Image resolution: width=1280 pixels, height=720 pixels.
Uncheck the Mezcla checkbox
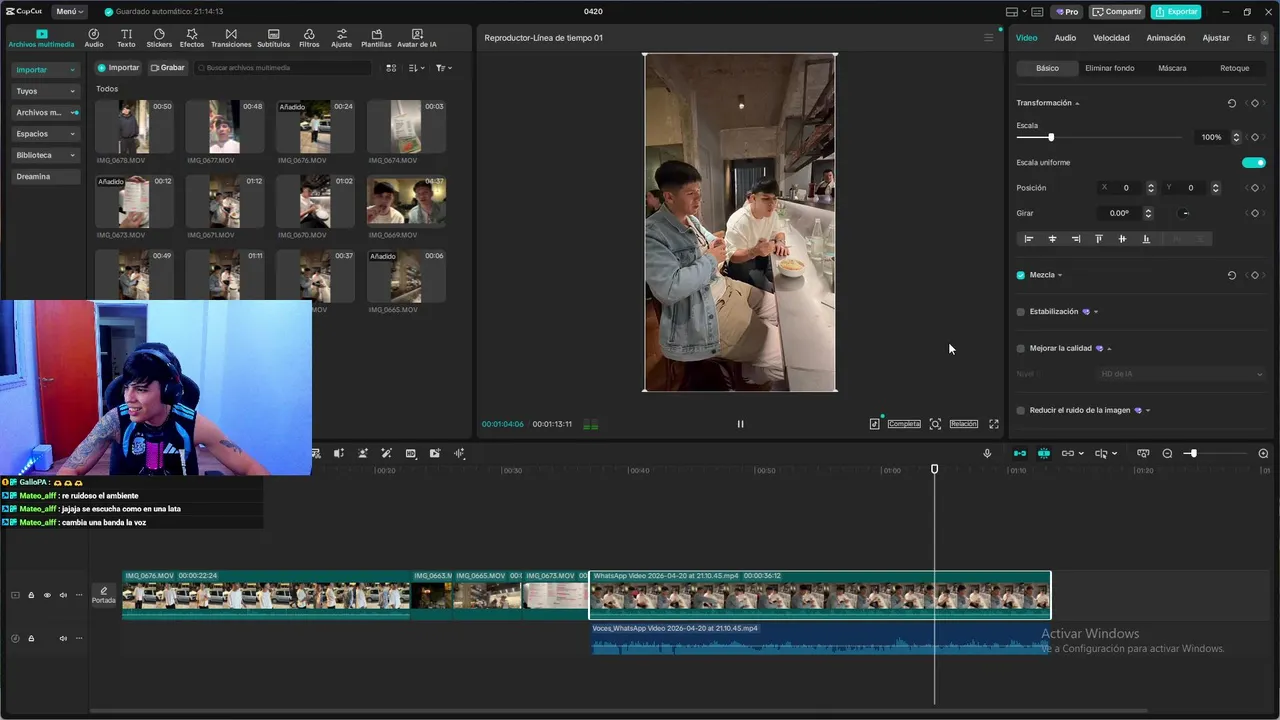tap(1021, 275)
